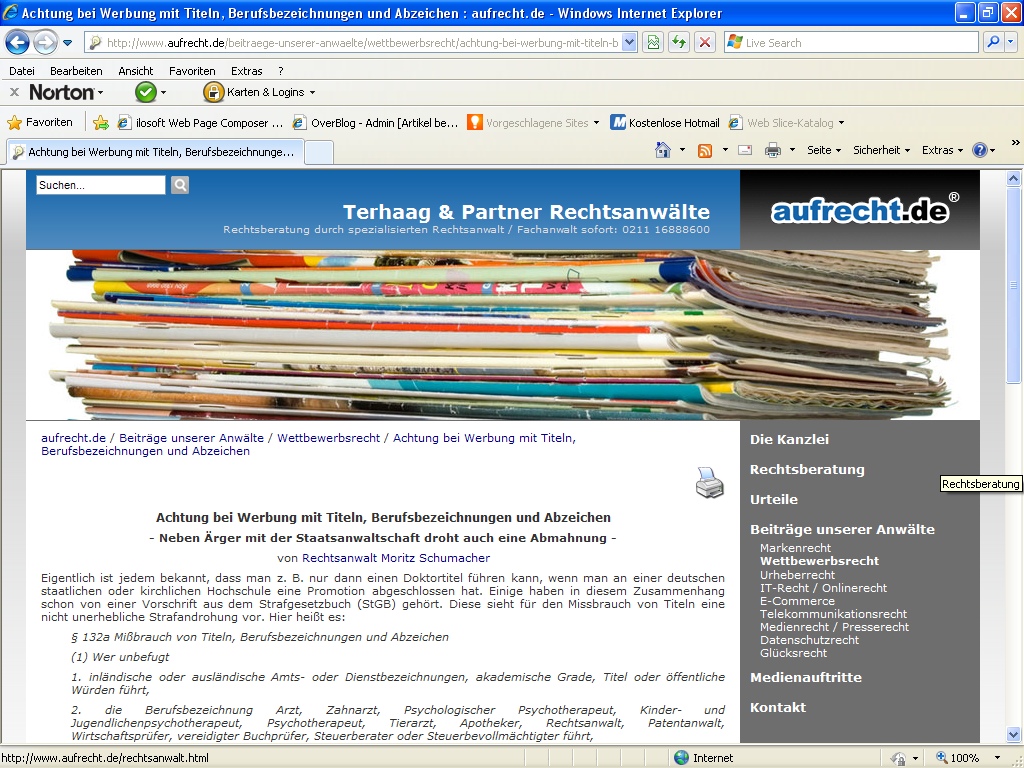This screenshot has width=1024, height=768.
Task: Click the Wettbewerbsrecht breadcrumb link
Action: tap(328, 438)
